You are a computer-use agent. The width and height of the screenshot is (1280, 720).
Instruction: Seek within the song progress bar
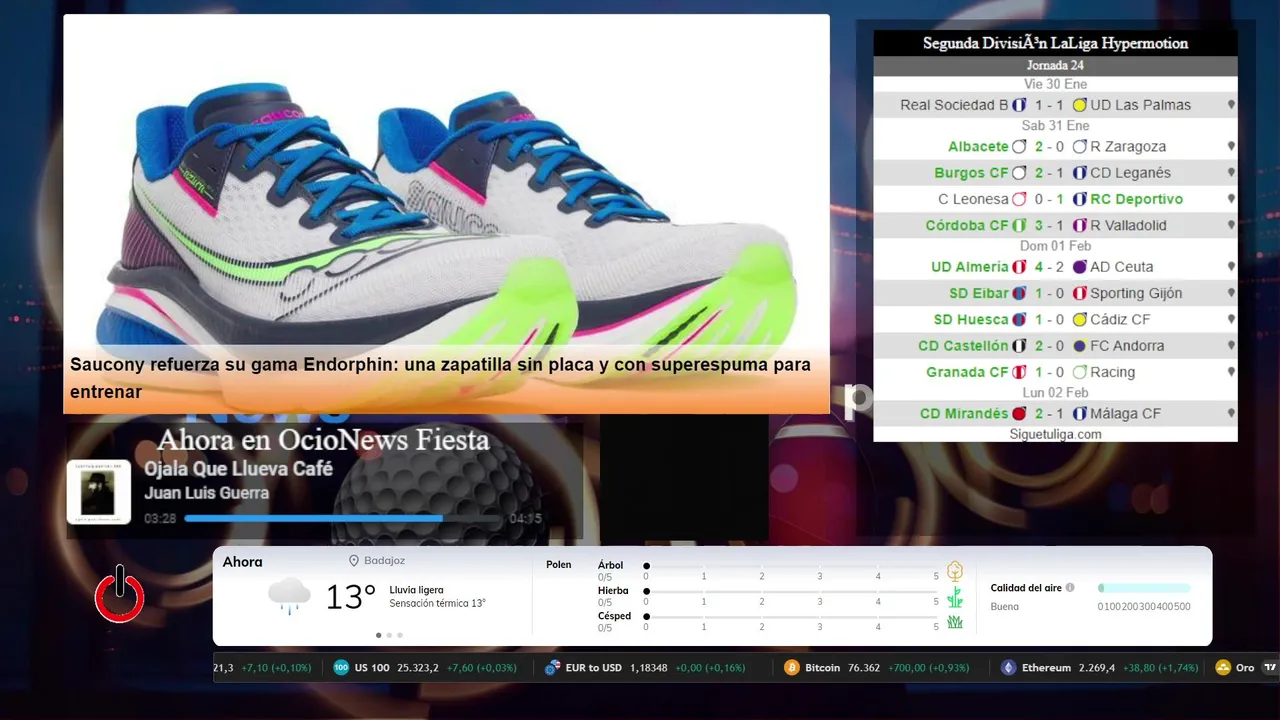[x=343, y=519]
